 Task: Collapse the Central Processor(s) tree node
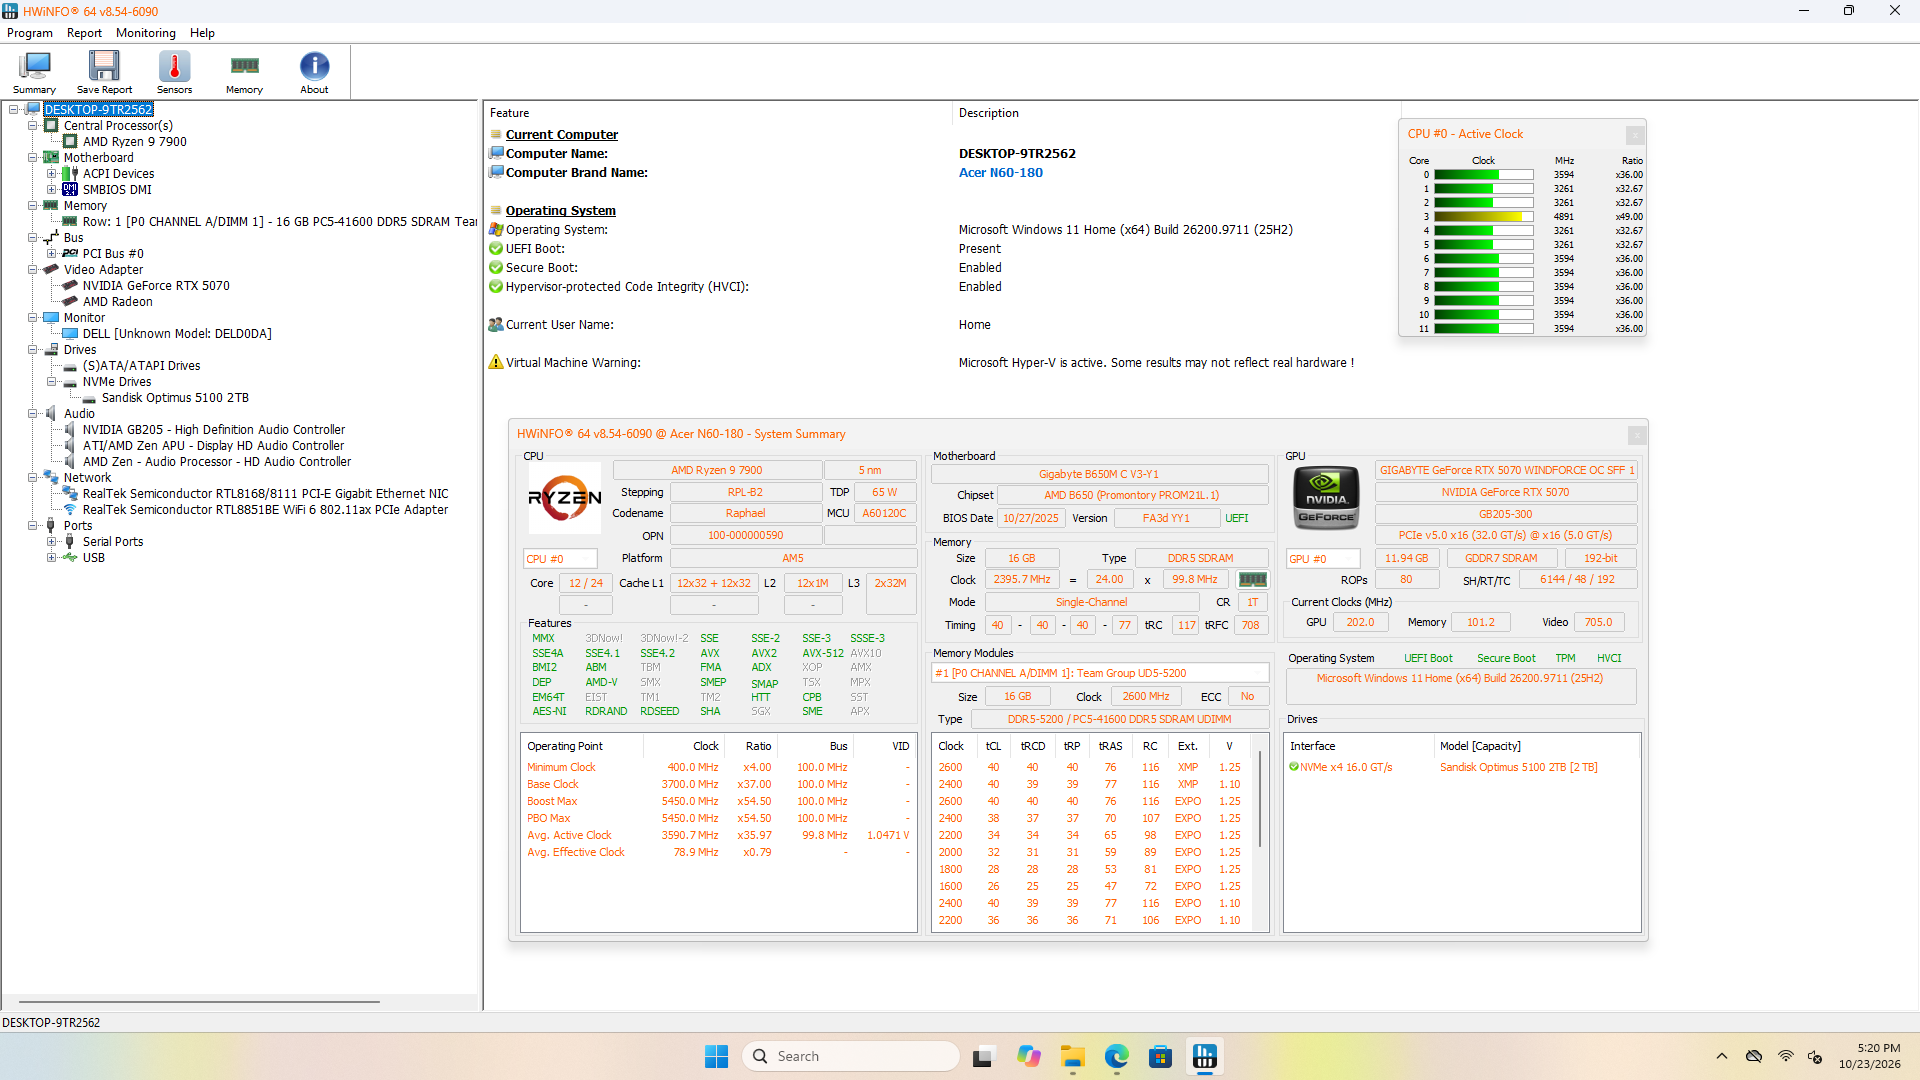point(33,126)
